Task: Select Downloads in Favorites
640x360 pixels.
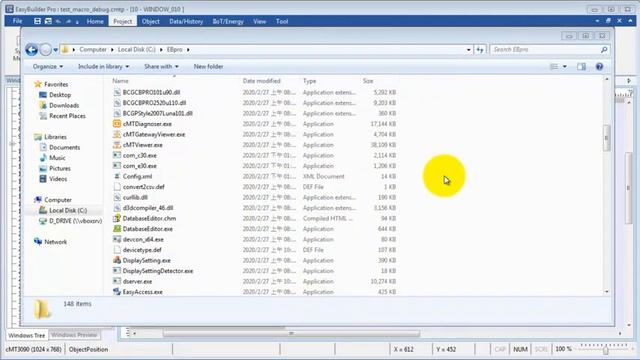Action: (64, 105)
